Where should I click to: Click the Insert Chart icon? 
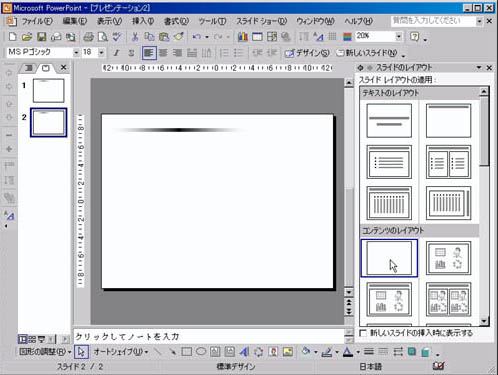243,37
